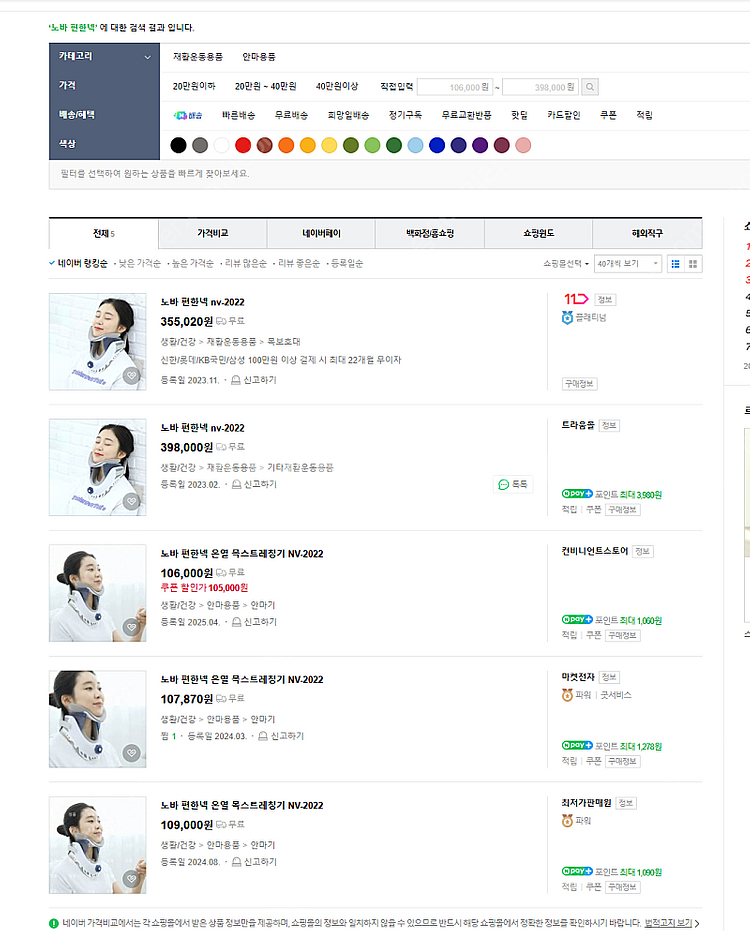This screenshot has width=750, height=931.
Task: Click 플래티넘 grade medal icon
Action: pos(567,318)
